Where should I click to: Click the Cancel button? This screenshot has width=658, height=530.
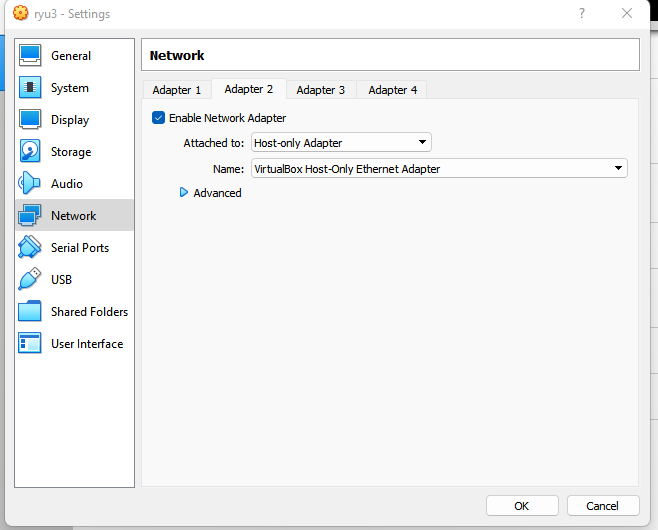pyautogui.click(x=603, y=506)
